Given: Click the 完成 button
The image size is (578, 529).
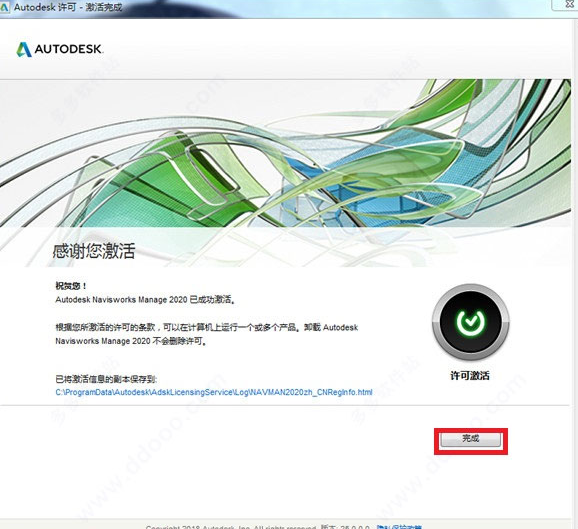Looking at the screenshot, I should (x=471, y=439).
